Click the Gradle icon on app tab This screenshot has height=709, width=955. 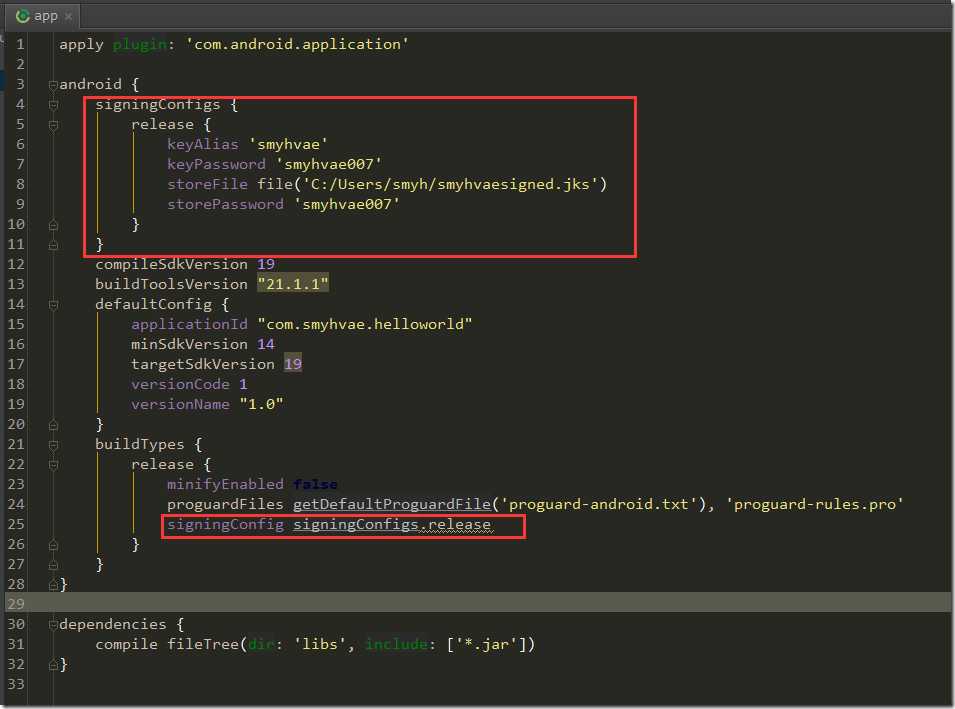point(23,16)
